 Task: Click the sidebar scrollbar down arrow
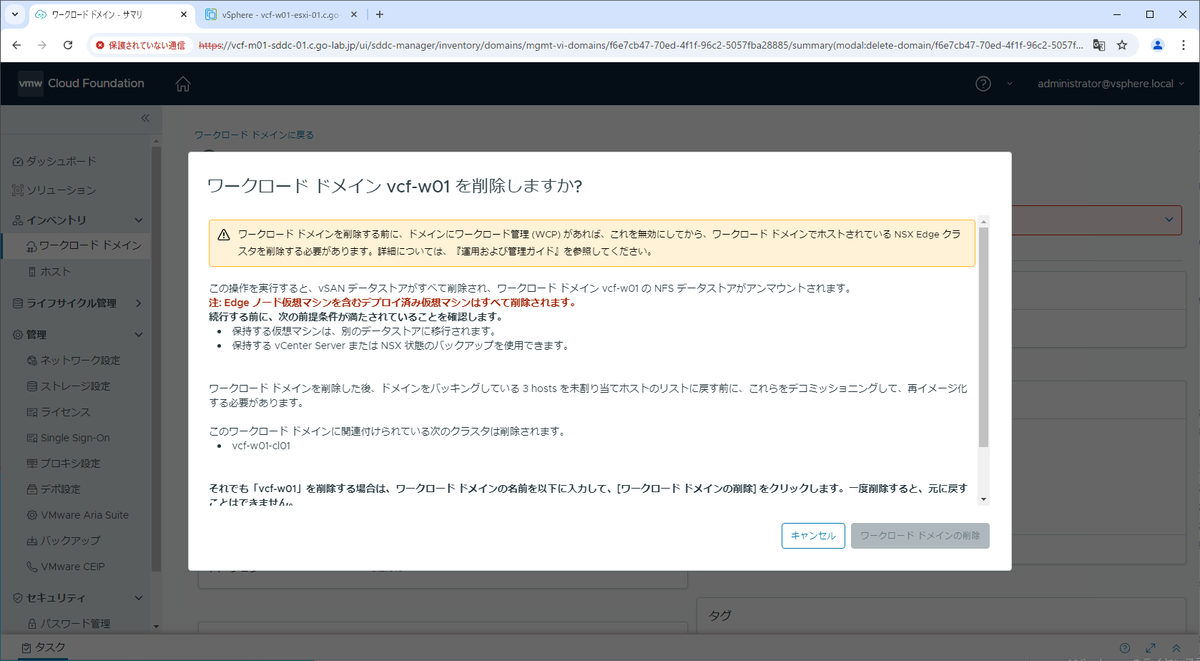155,627
